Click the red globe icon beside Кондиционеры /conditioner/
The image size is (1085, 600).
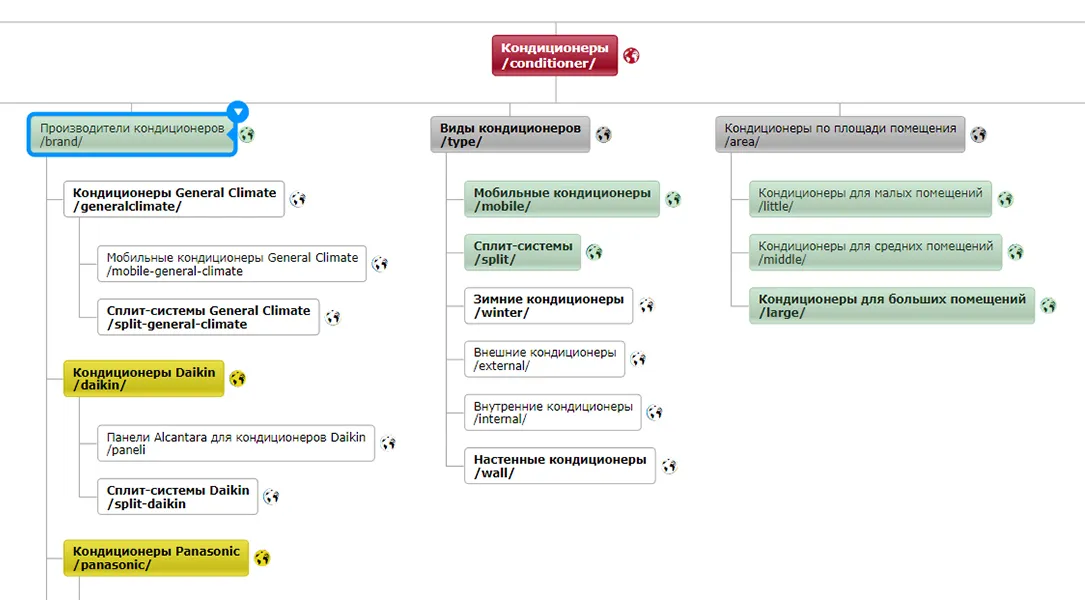(631, 56)
